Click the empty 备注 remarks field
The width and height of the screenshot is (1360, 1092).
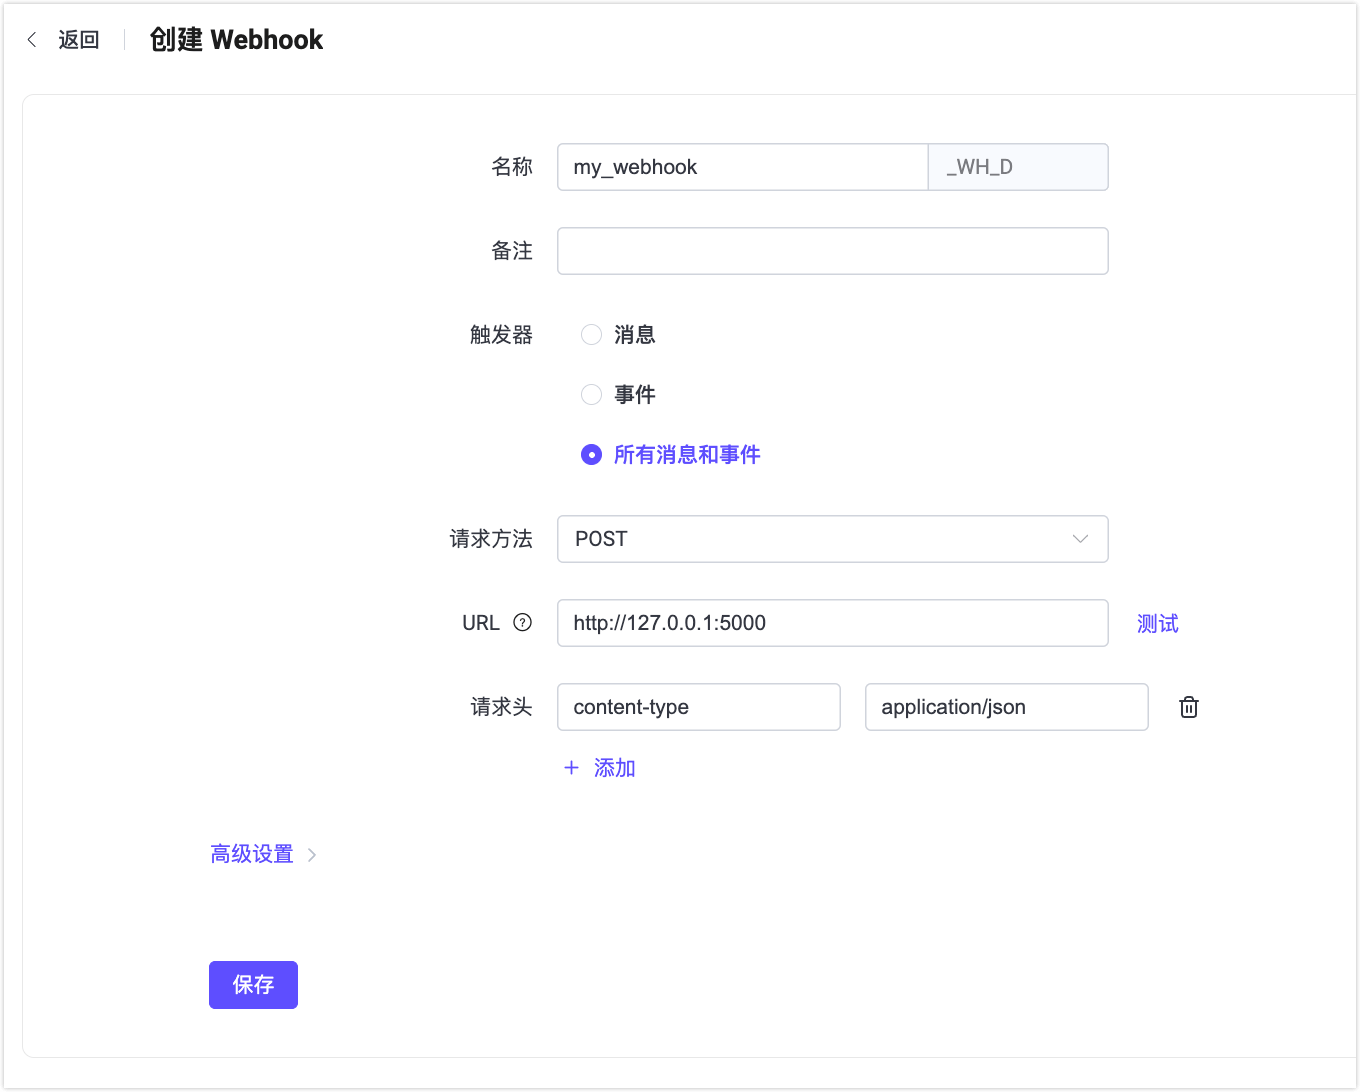pyautogui.click(x=833, y=251)
